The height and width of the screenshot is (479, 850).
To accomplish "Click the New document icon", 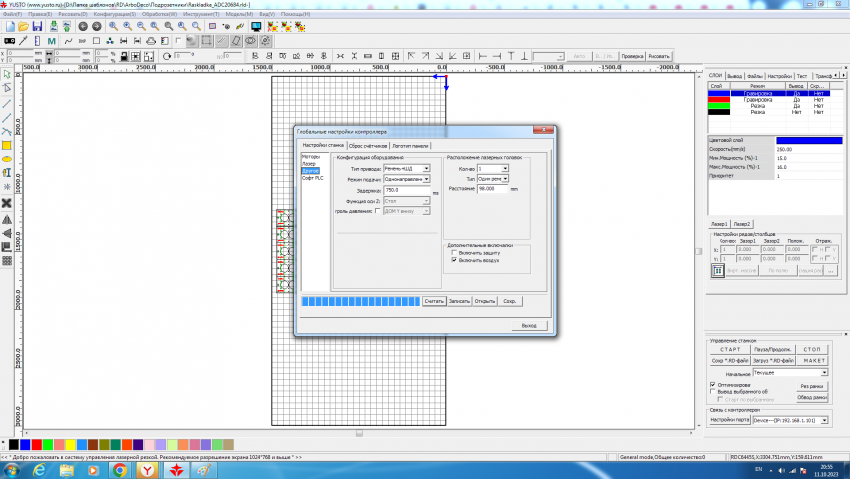I will [x=8, y=27].
